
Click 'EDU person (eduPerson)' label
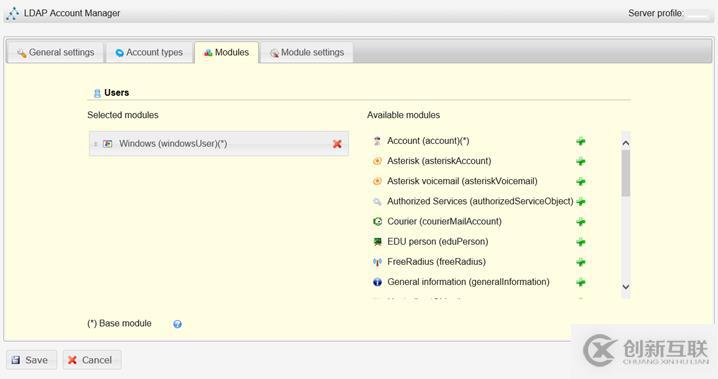pos(438,242)
